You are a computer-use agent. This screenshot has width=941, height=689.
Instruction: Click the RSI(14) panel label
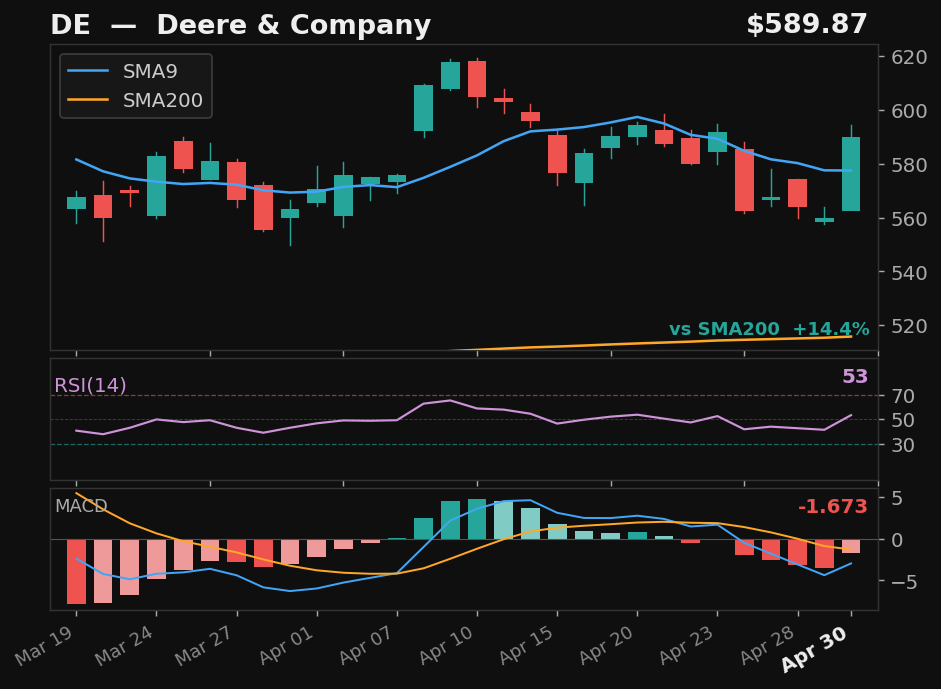[91, 385]
